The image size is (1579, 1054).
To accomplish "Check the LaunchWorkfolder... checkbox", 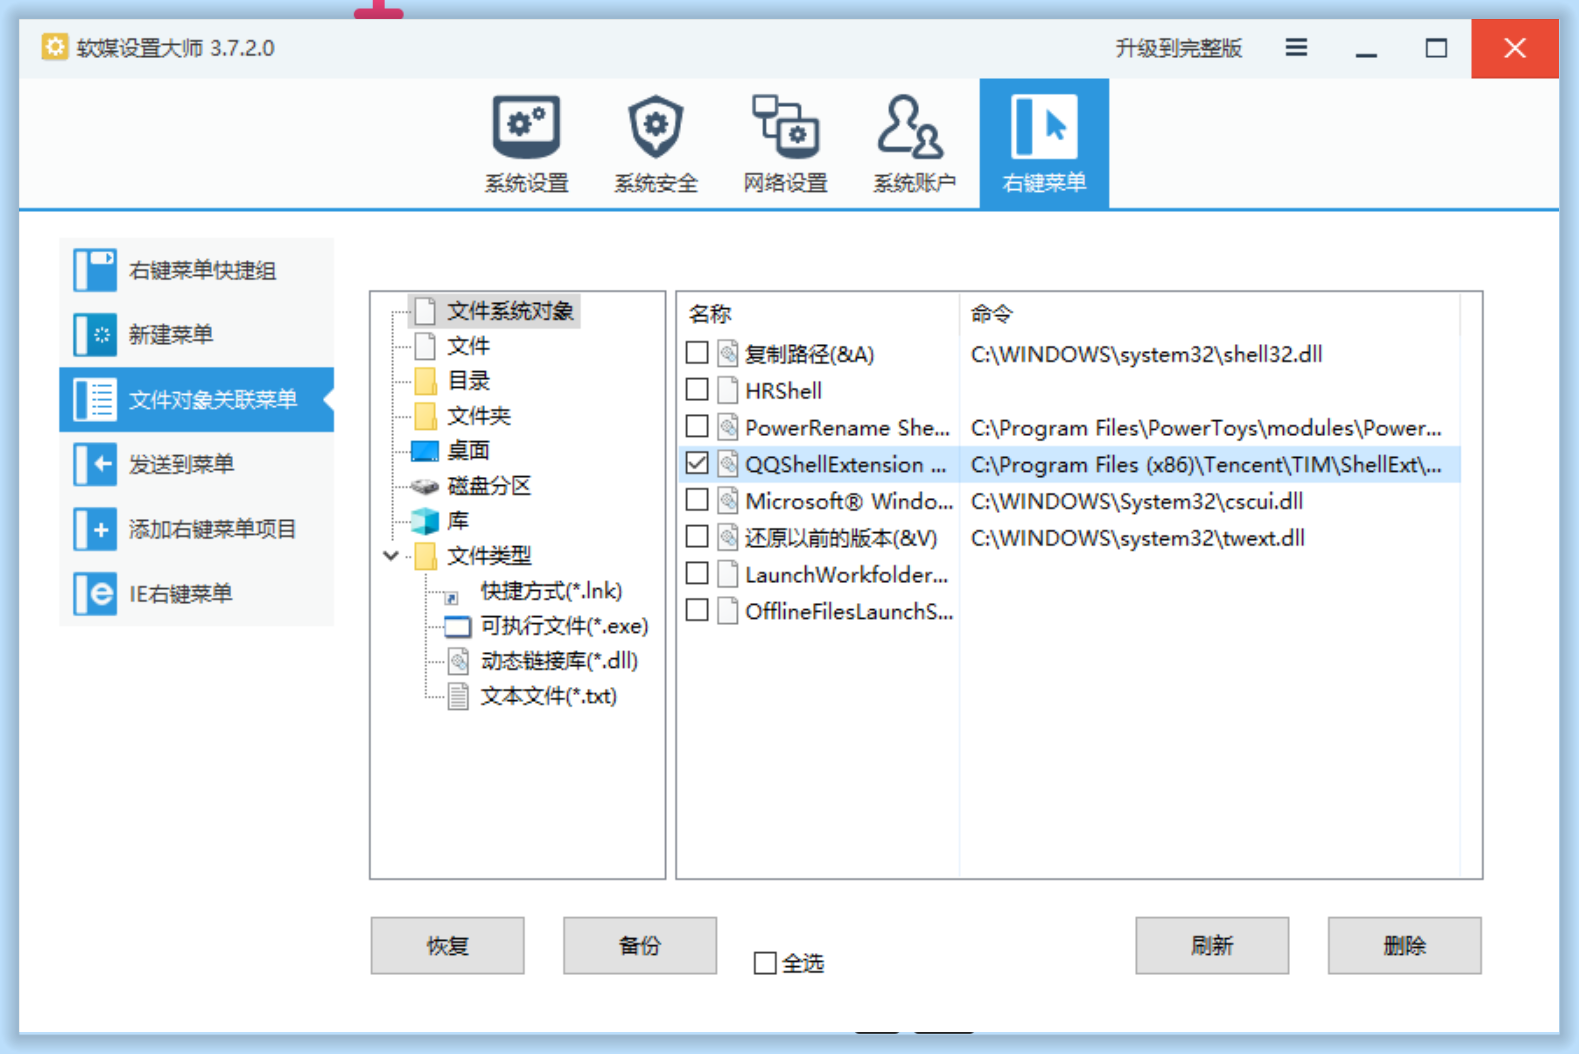I will click(697, 574).
